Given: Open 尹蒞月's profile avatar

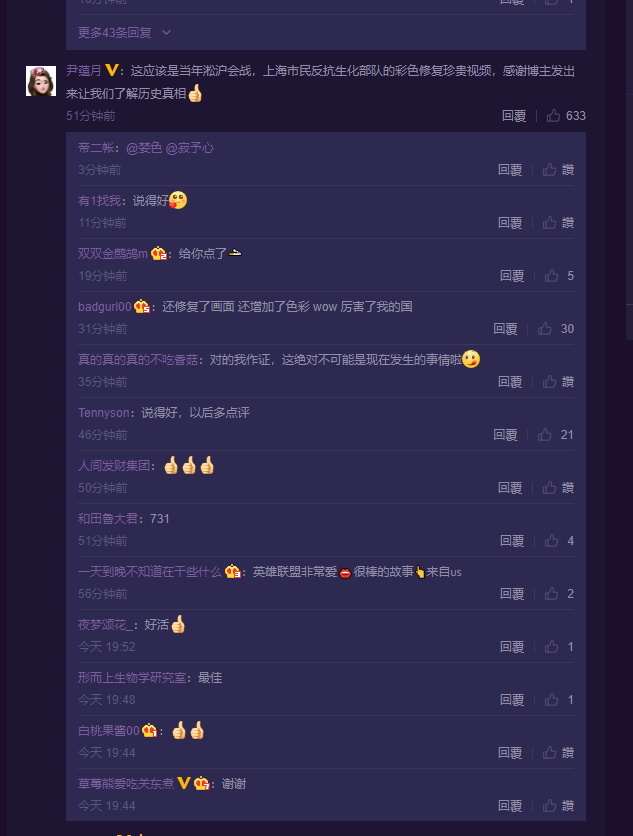Looking at the screenshot, I should coord(41,81).
